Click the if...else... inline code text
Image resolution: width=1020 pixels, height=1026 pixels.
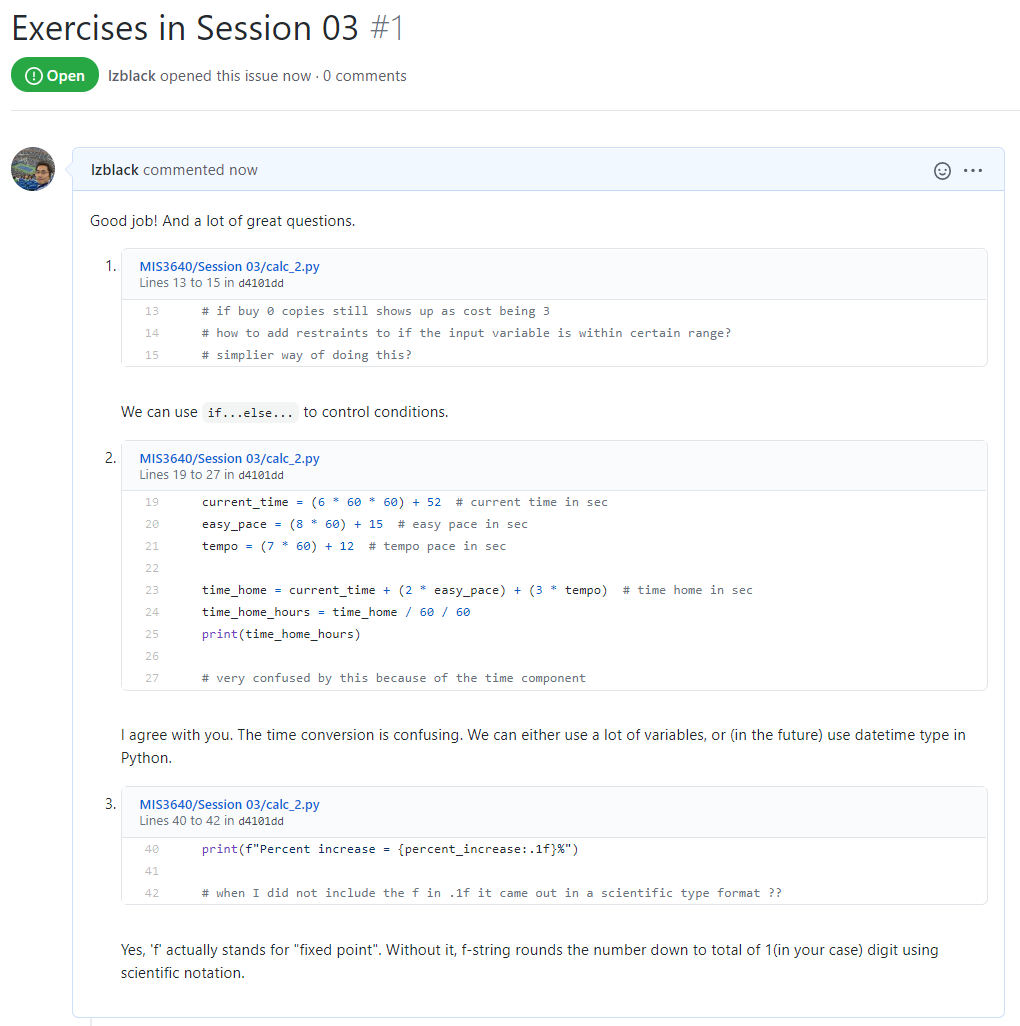click(250, 412)
